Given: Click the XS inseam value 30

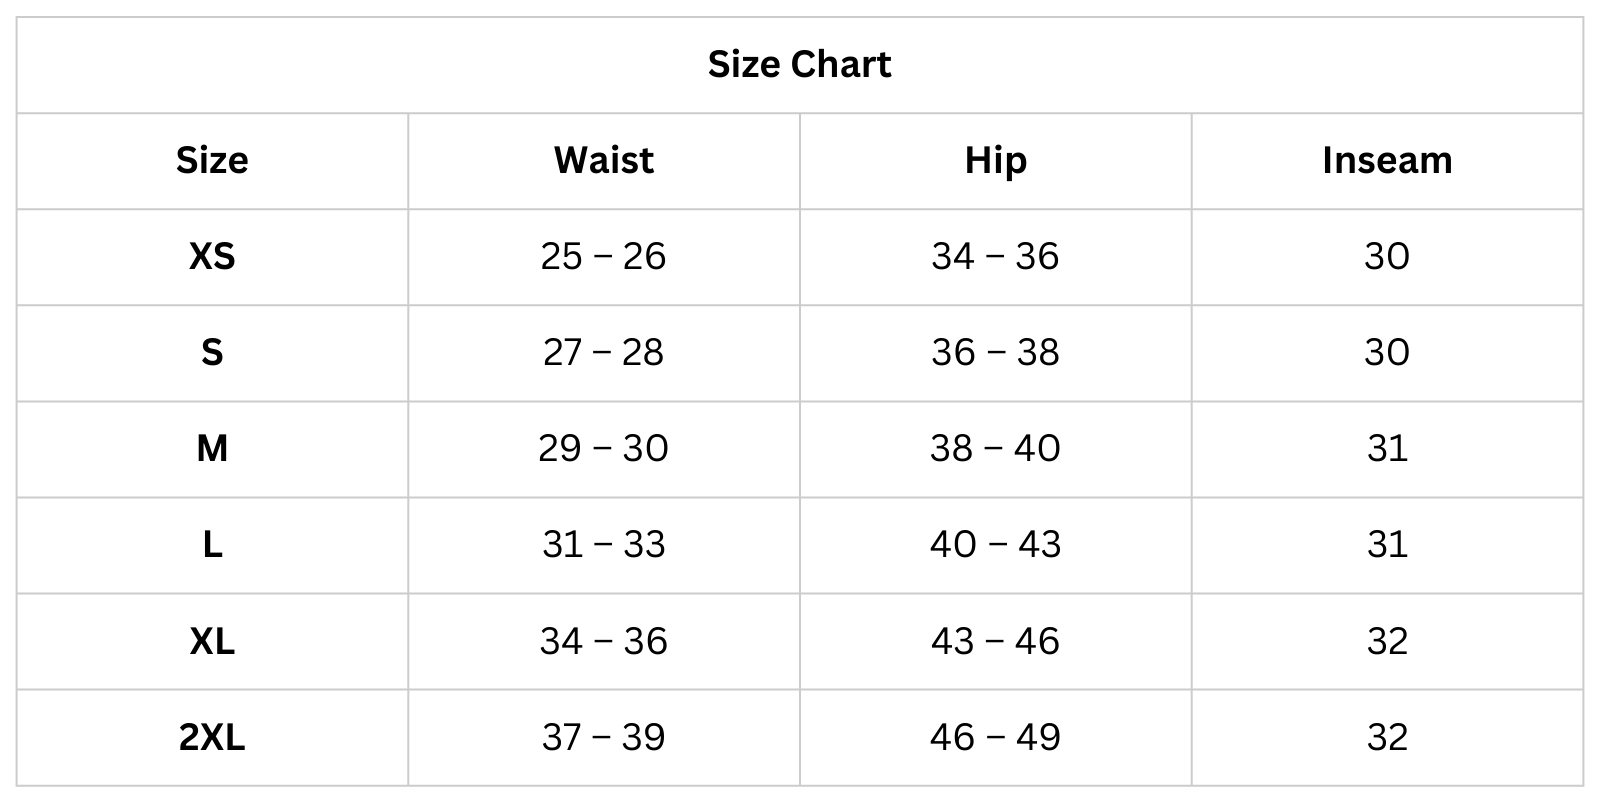Looking at the screenshot, I should [1387, 257].
